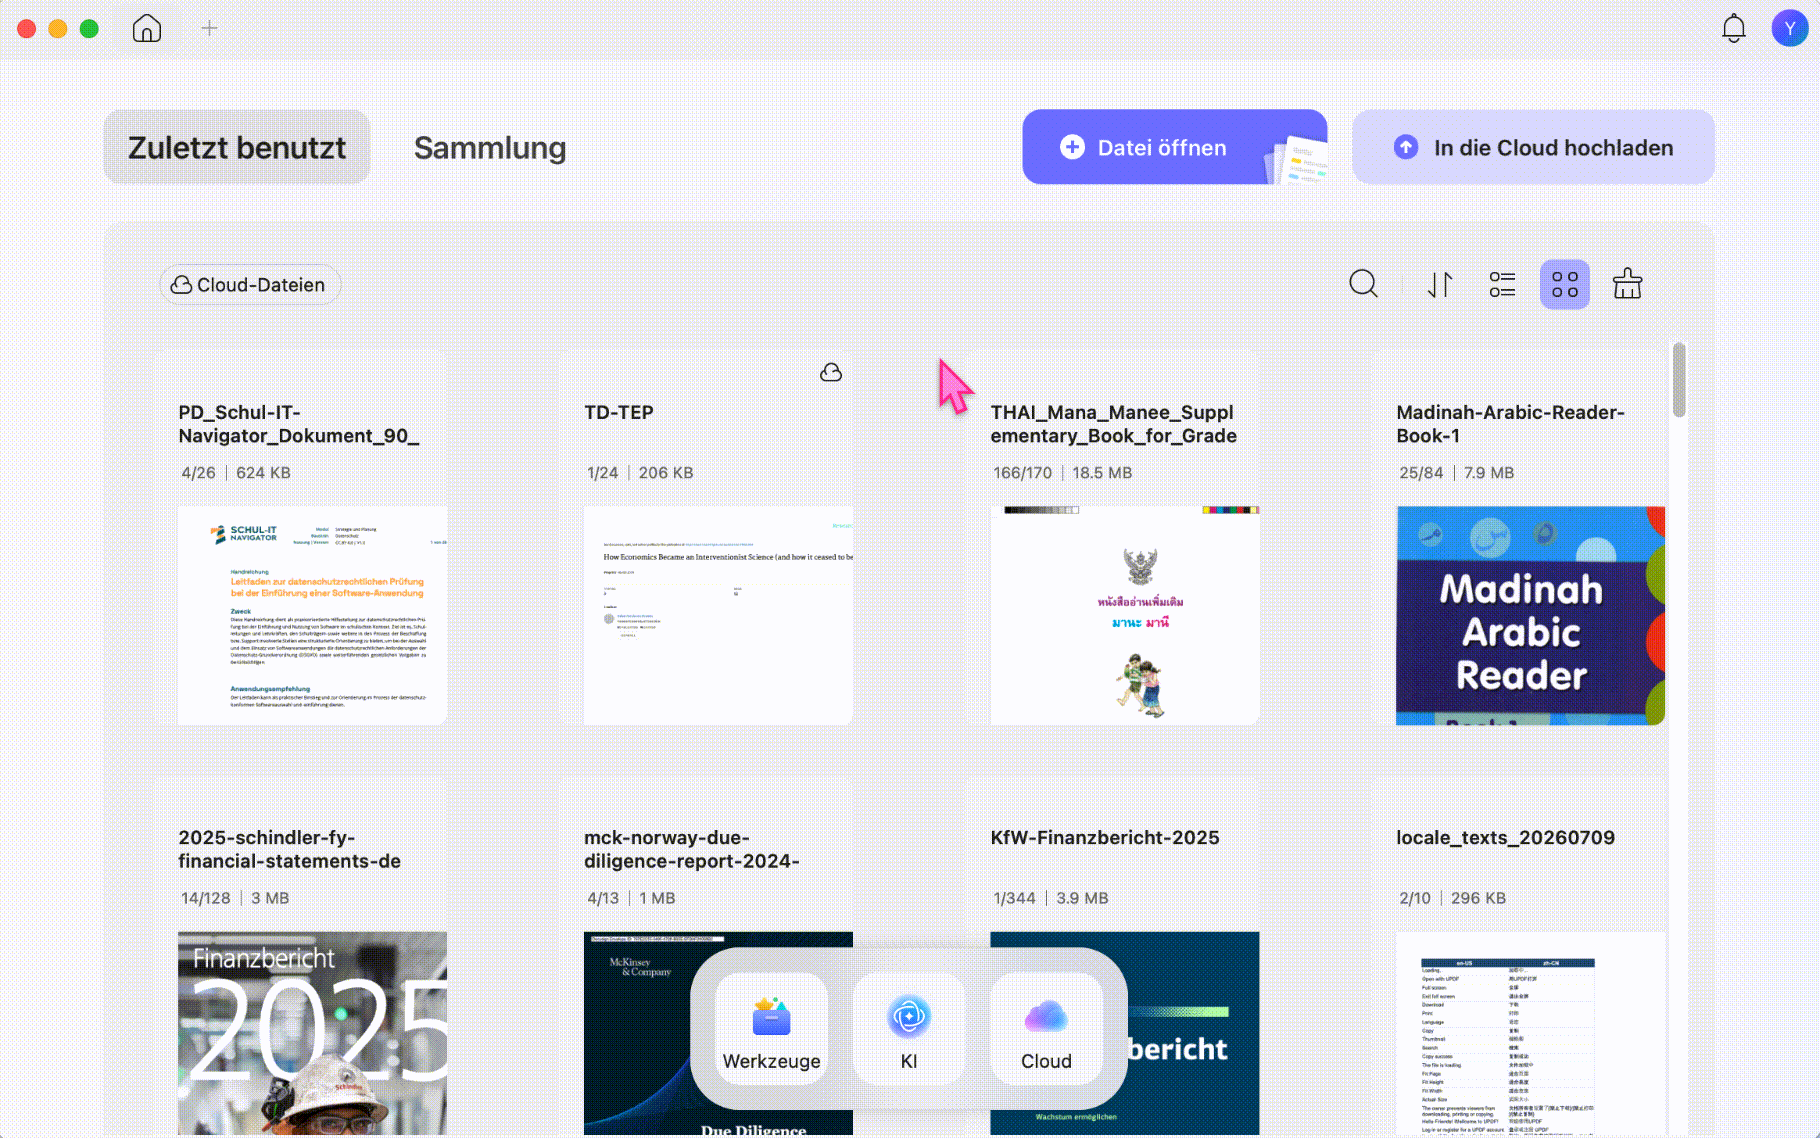Select the 166/170 page count text
The image size is (1820, 1138).
(1022, 473)
